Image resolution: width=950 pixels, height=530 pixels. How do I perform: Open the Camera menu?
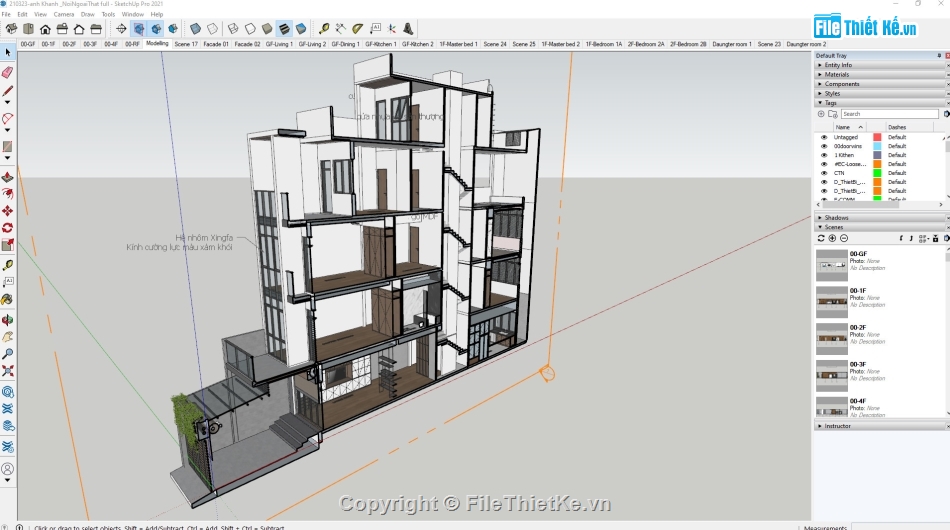click(64, 14)
